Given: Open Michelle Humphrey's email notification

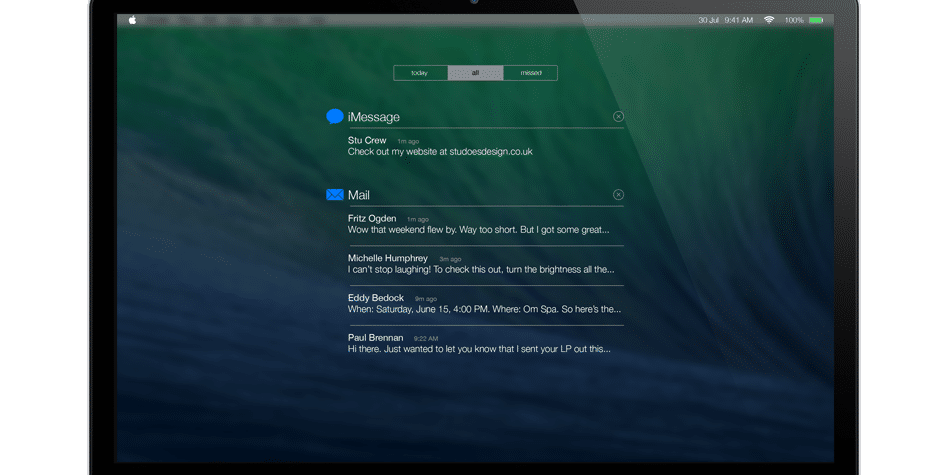Looking at the screenshot, I should click(480, 264).
